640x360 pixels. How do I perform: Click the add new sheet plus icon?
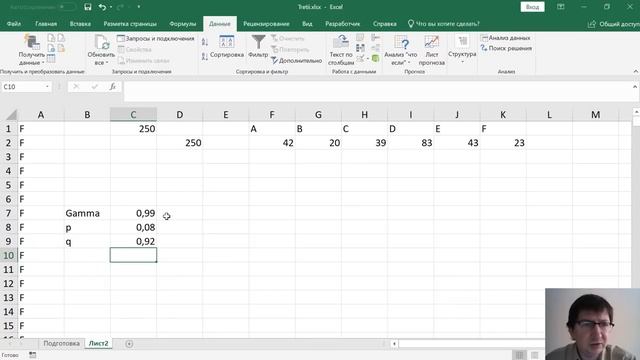[x=129, y=344]
